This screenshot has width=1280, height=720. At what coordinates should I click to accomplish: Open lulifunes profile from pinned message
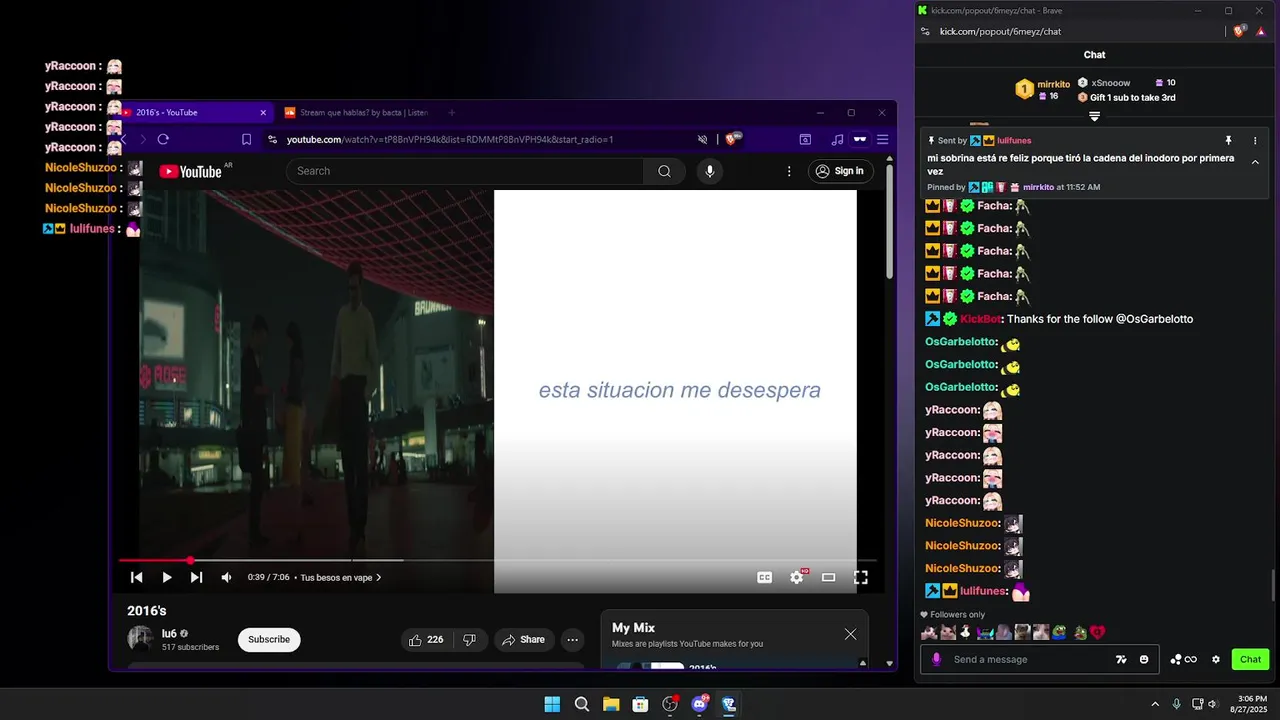click(1013, 141)
